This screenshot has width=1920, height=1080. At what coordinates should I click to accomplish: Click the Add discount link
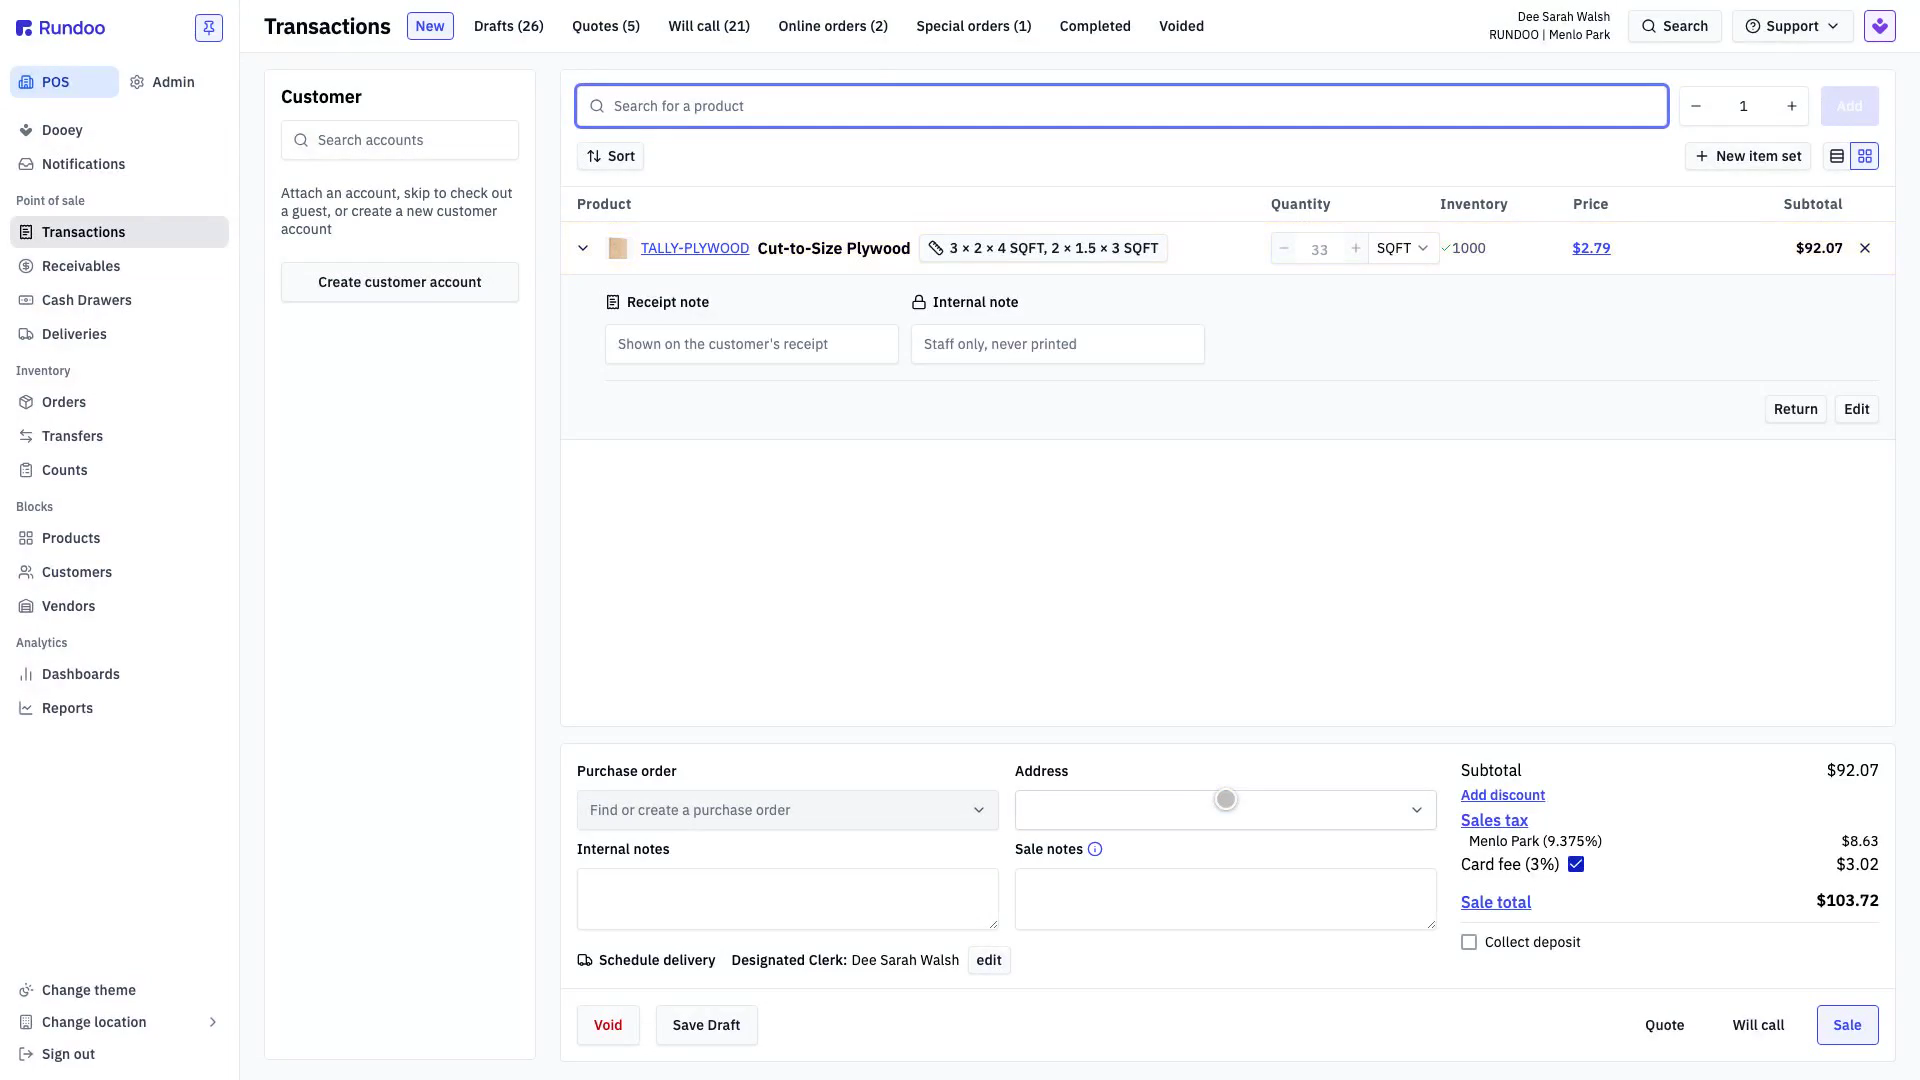[1503, 795]
